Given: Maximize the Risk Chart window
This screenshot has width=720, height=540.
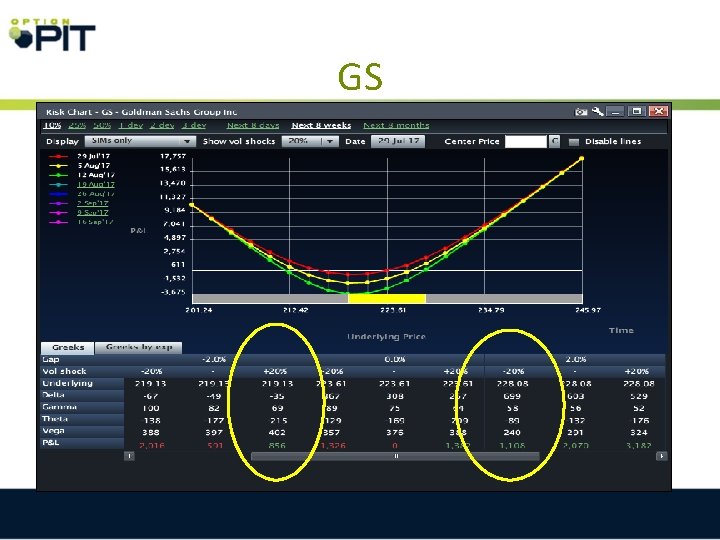Looking at the screenshot, I should (x=636, y=111).
